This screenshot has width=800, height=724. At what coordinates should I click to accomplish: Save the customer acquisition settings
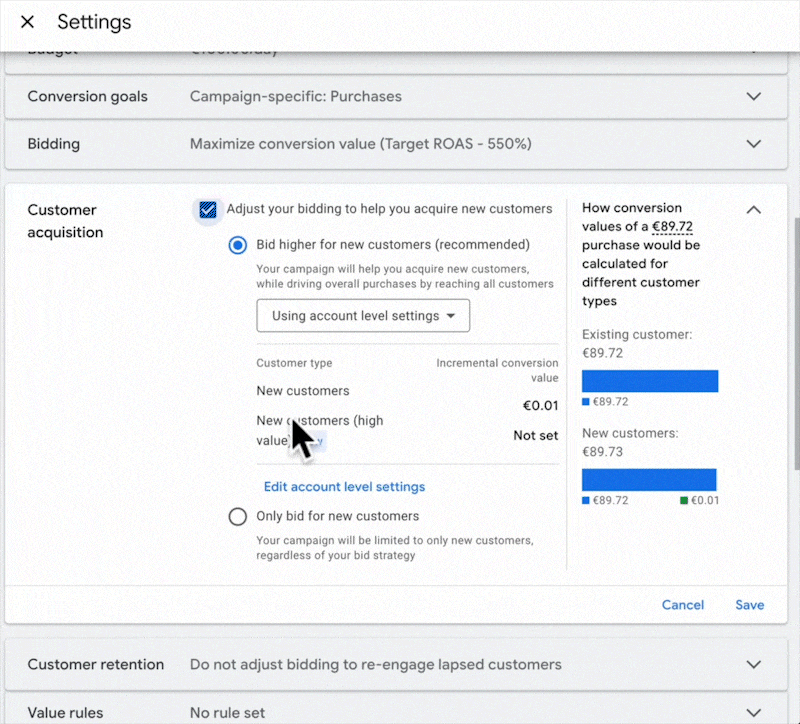click(x=749, y=605)
